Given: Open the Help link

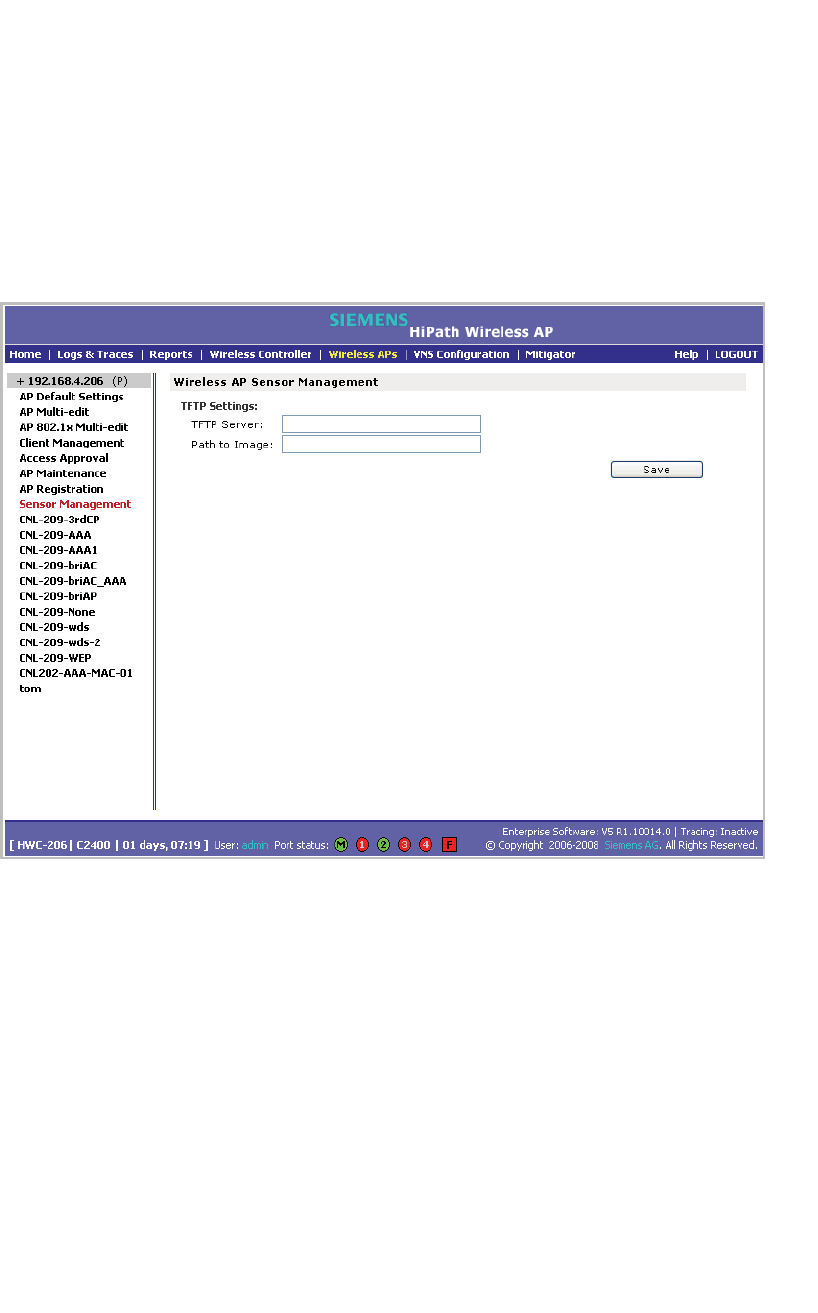Looking at the screenshot, I should (x=686, y=354).
